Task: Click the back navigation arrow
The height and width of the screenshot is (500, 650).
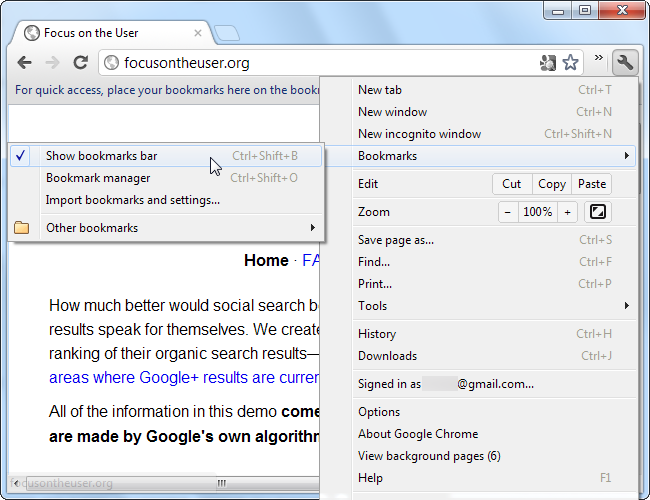Action: [24, 63]
